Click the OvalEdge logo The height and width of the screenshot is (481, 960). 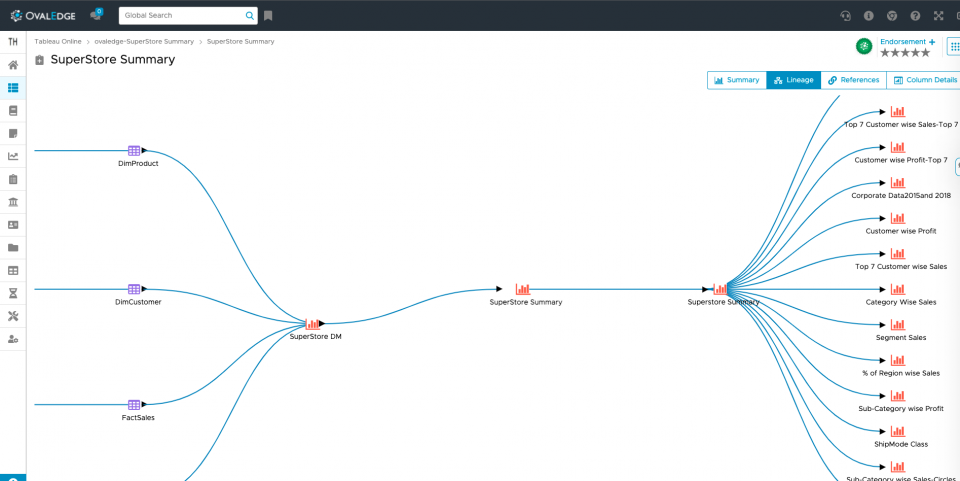[x=43, y=15]
